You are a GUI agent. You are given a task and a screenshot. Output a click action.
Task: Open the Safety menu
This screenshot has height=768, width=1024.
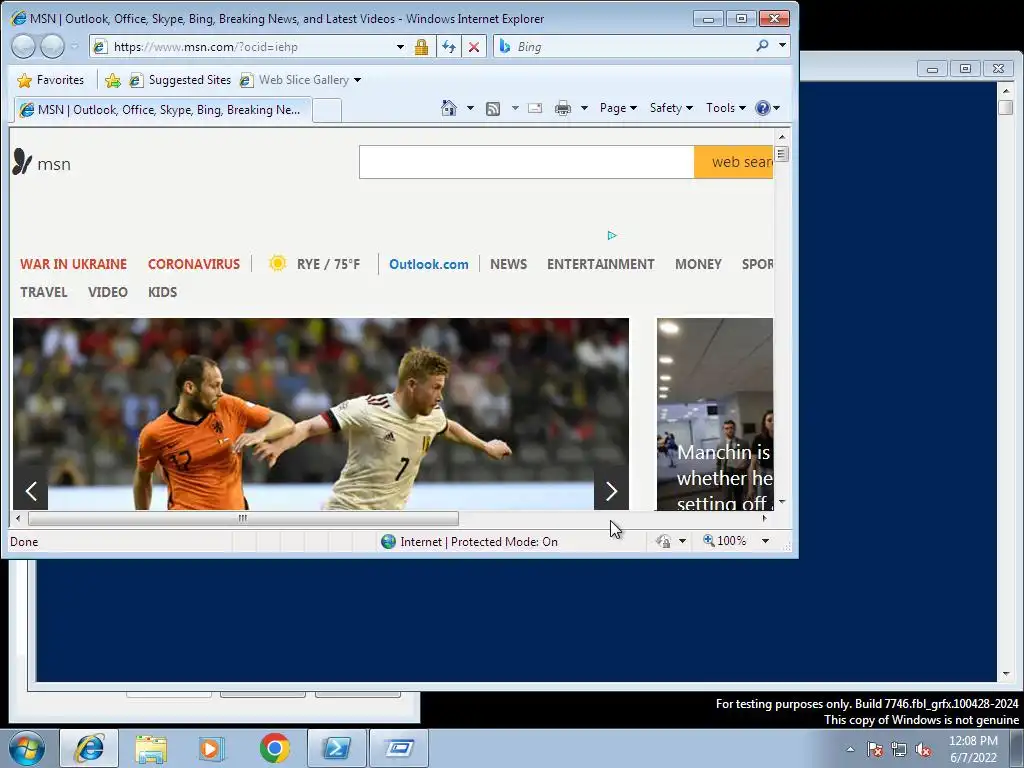coord(671,108)
